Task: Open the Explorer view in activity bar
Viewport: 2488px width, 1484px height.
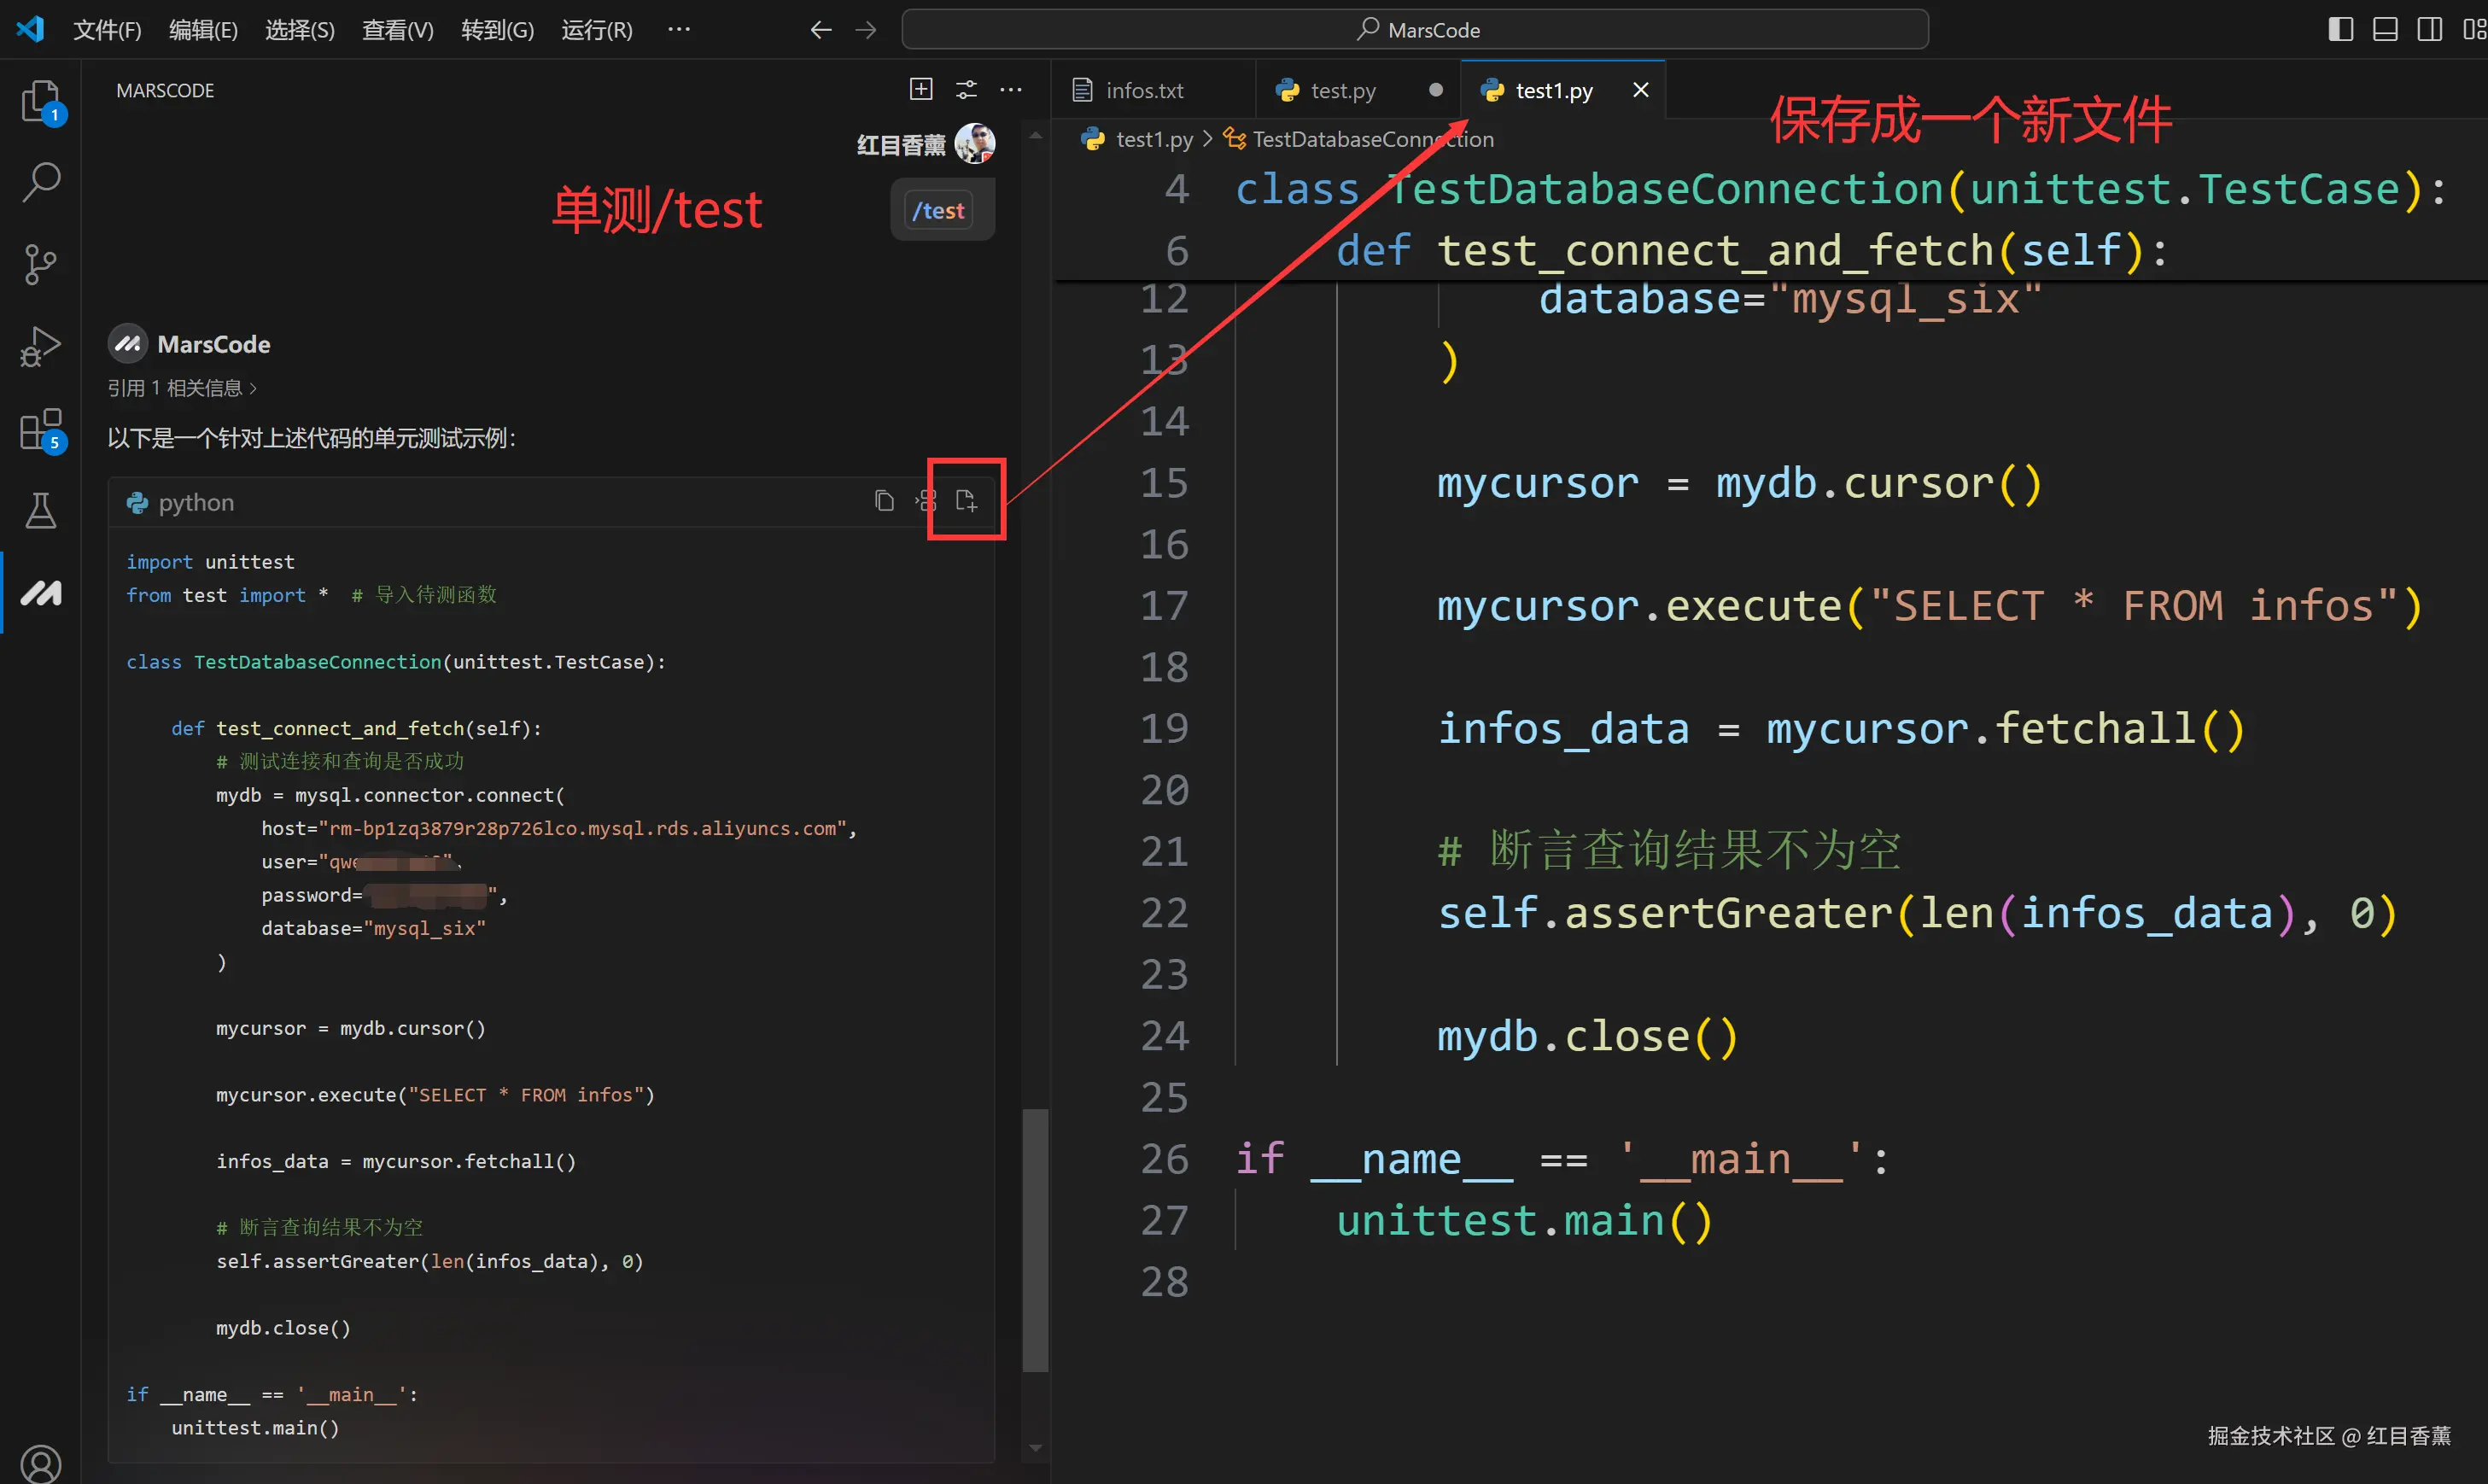Action: [x=41, y=101]
